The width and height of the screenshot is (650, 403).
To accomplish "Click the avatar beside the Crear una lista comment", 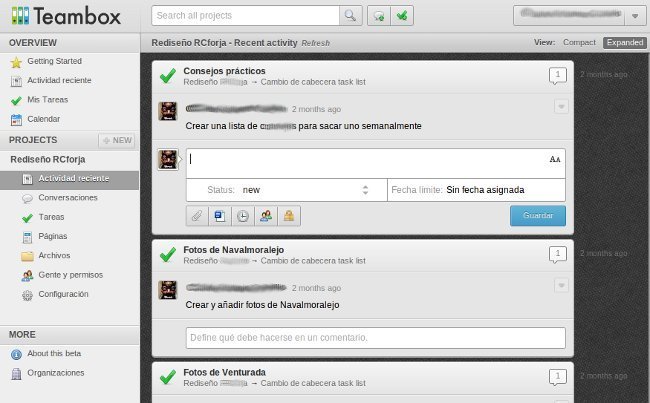I will point(168,111).
